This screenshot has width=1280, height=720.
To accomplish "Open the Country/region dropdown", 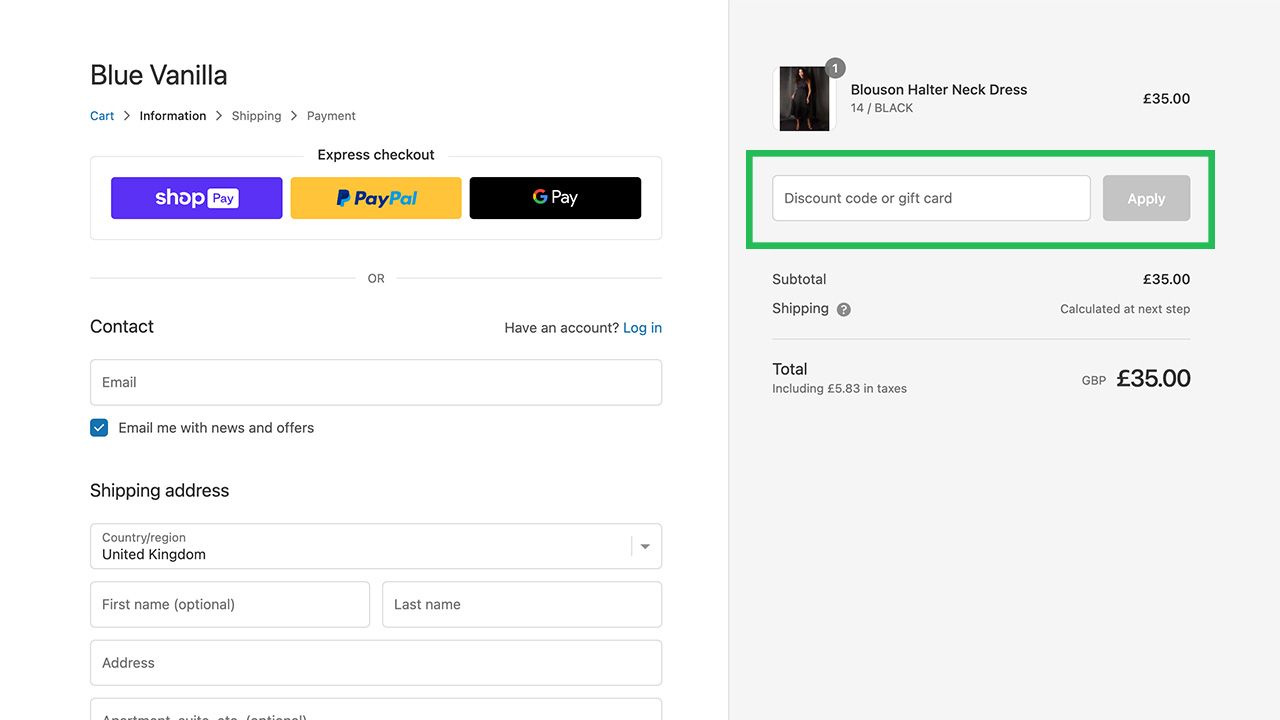I will pos(376,546).
